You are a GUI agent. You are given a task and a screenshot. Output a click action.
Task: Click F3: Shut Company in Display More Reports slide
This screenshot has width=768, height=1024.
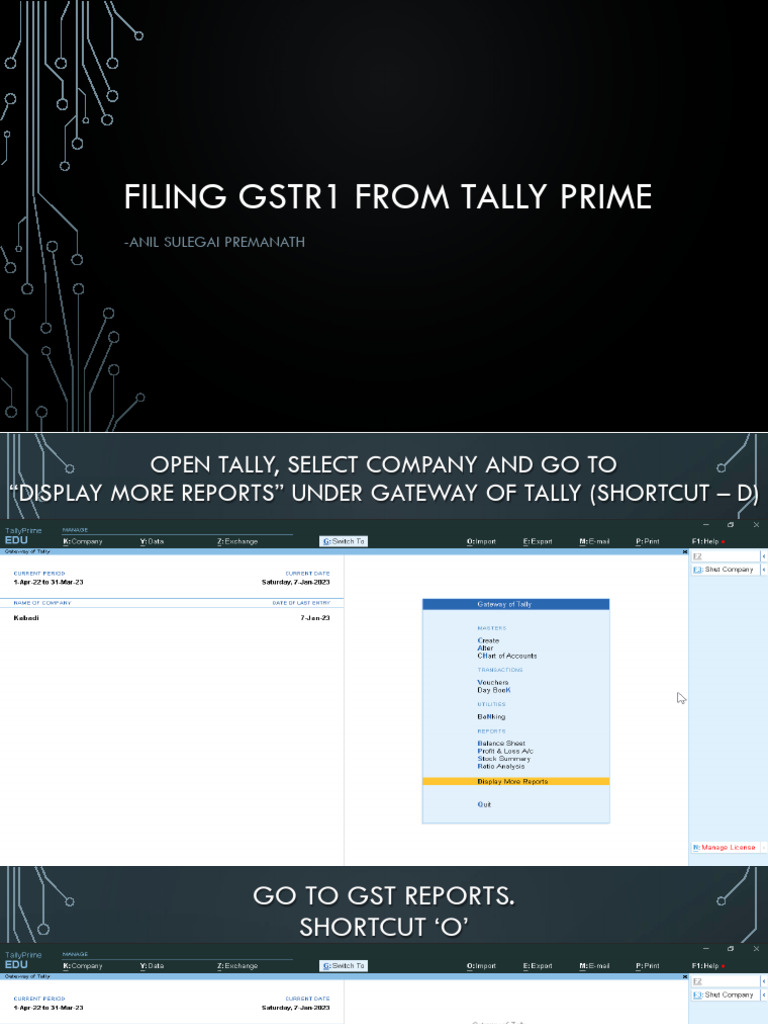click(x=724, y=569)
